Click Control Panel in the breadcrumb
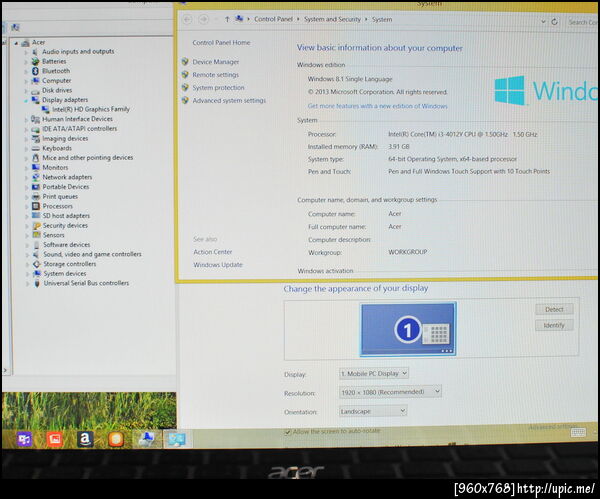Image resolution: width=600 pixels, height=499 pixels. 273,19
